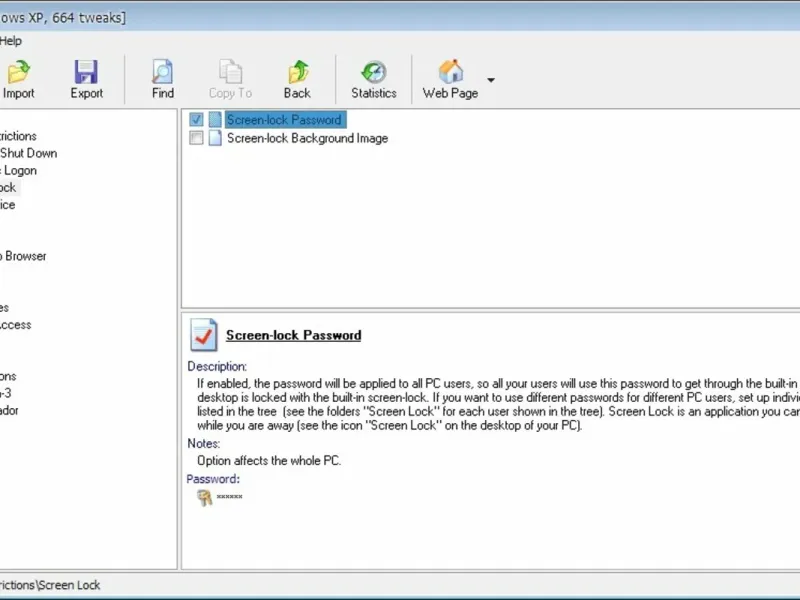Image resolution: width=800 pixels, height=600 pixels.
Task: Click the Screen-lock Password heading link
Action: pos(293,335)
